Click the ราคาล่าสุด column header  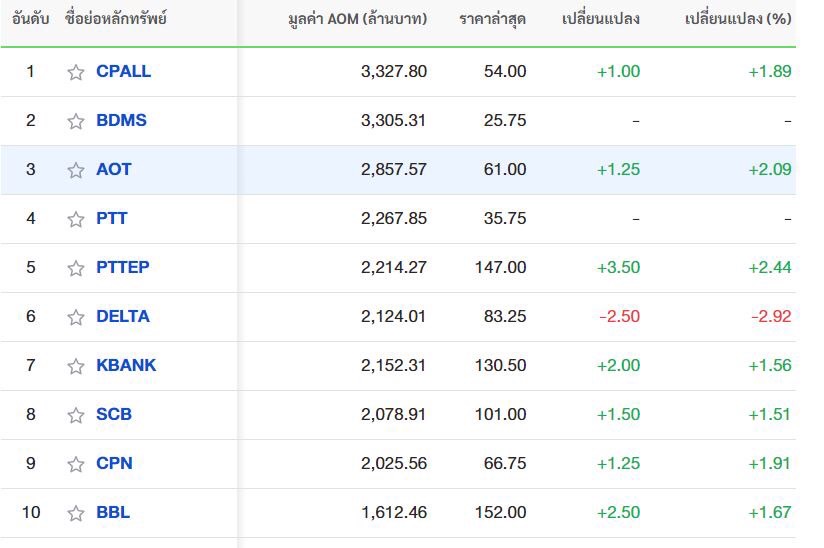point(492,19)
